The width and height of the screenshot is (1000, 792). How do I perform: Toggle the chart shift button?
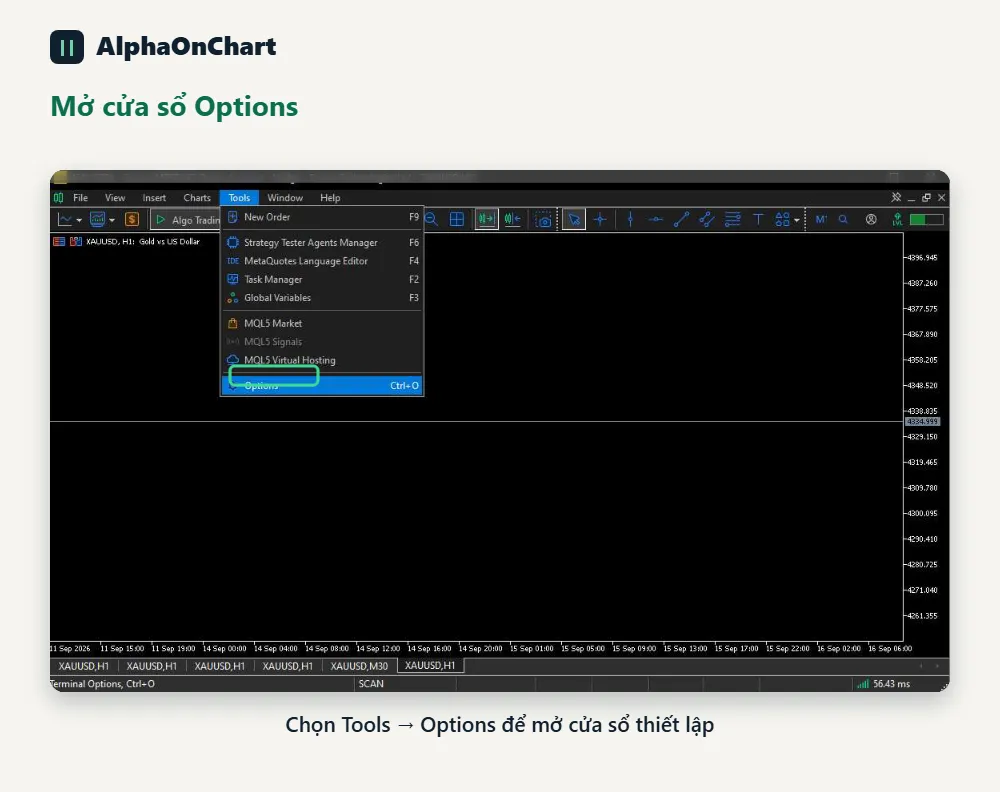(x=513, y=219)
